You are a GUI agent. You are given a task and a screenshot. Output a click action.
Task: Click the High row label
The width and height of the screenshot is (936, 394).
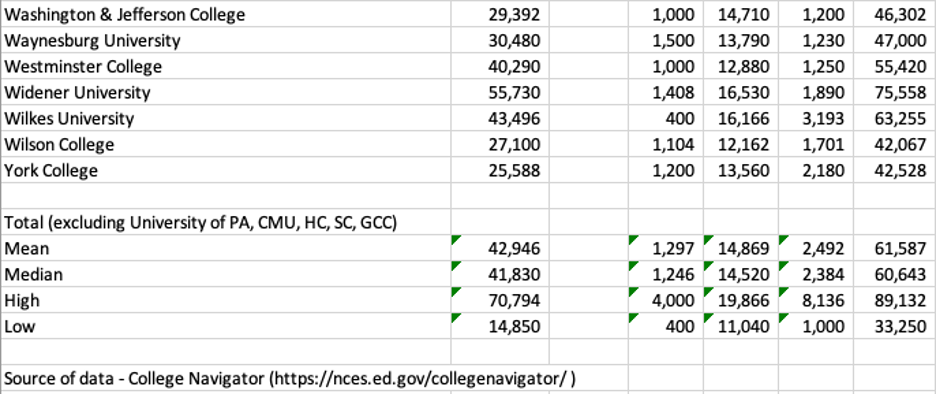coord(226,300)
